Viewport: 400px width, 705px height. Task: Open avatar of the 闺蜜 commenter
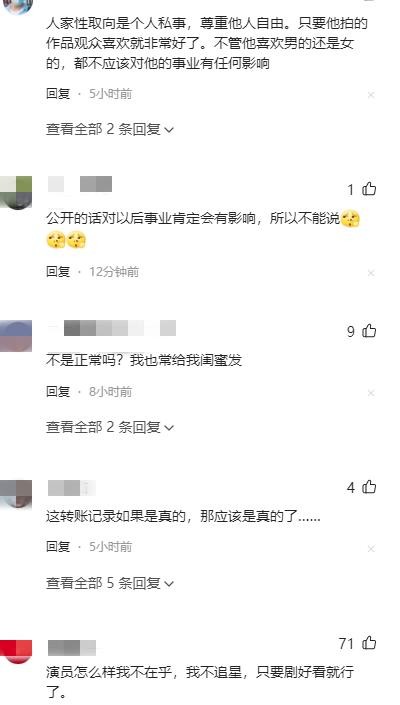[16, 336]
